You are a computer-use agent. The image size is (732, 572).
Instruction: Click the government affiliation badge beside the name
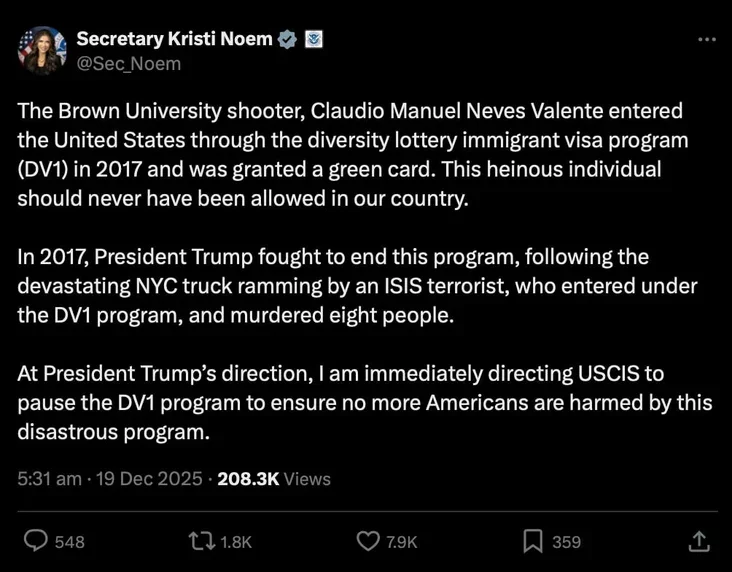pos(313,40)
